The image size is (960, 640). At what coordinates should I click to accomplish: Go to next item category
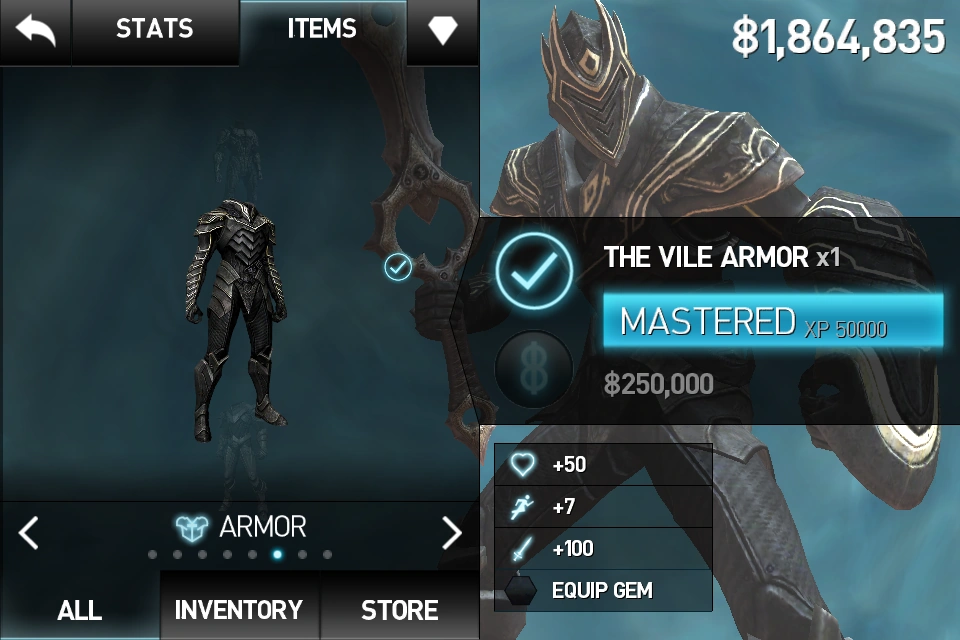(x=452, y=532)
